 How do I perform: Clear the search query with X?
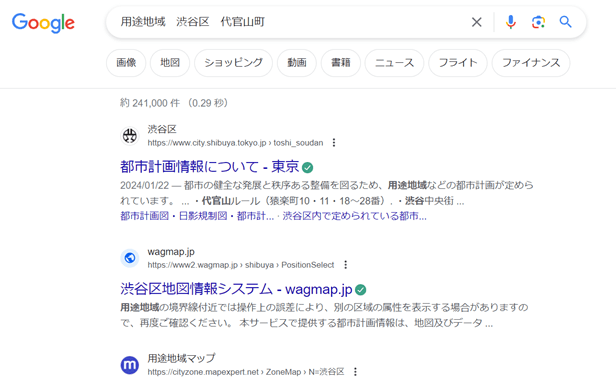tap(477, 22)
